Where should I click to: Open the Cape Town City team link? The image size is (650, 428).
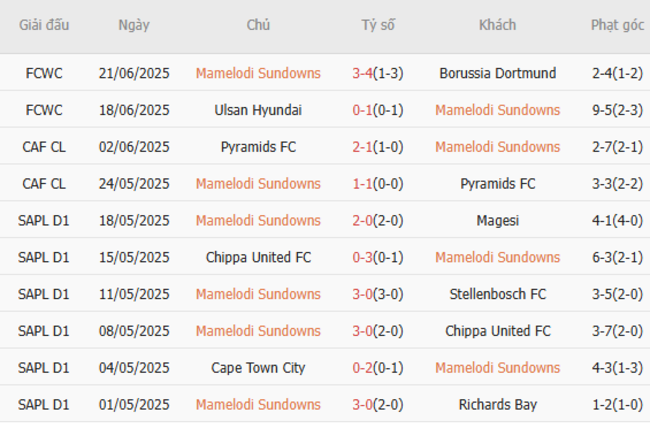point(258,368)
